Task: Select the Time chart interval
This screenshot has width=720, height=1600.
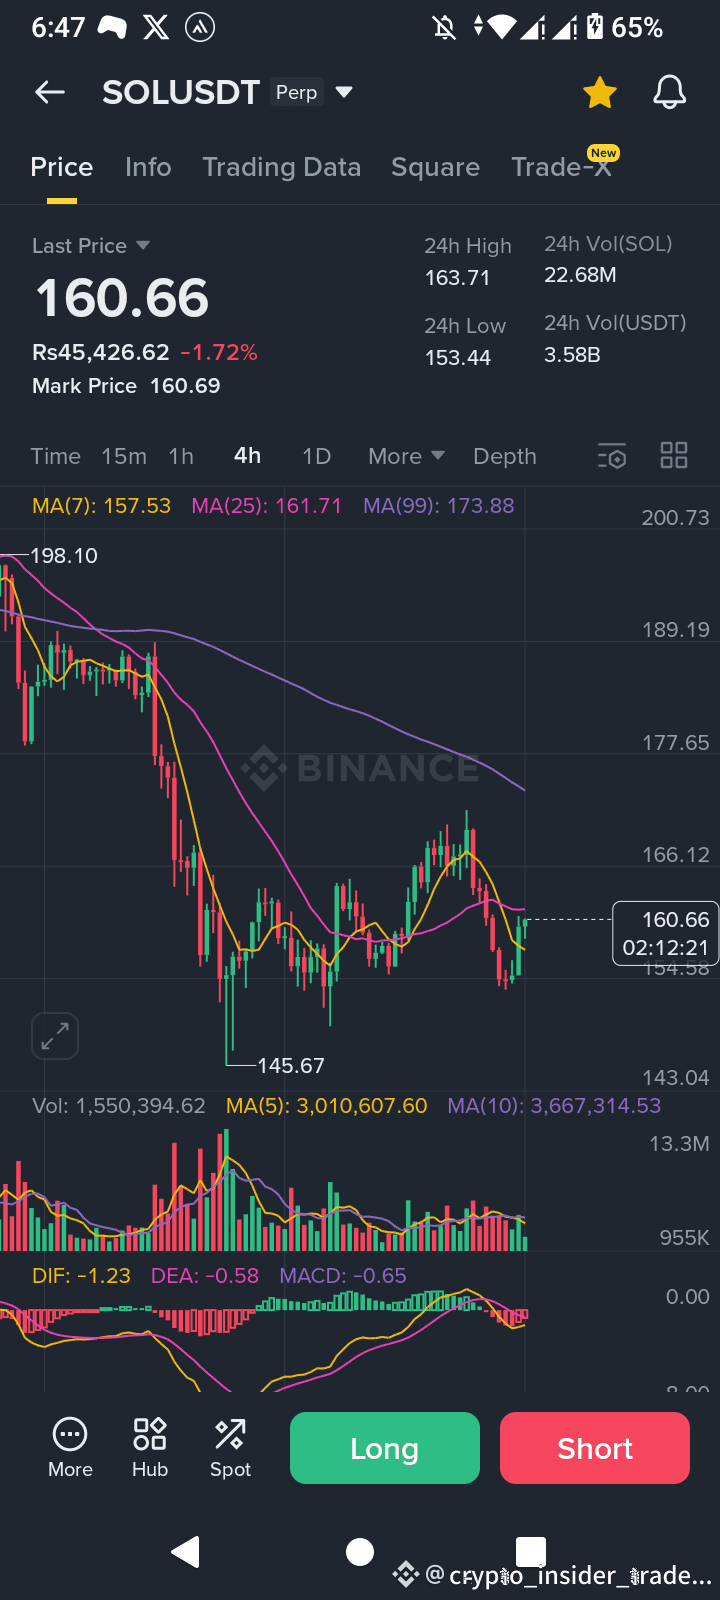Action: pyautogui.click(x=56, y=456)
